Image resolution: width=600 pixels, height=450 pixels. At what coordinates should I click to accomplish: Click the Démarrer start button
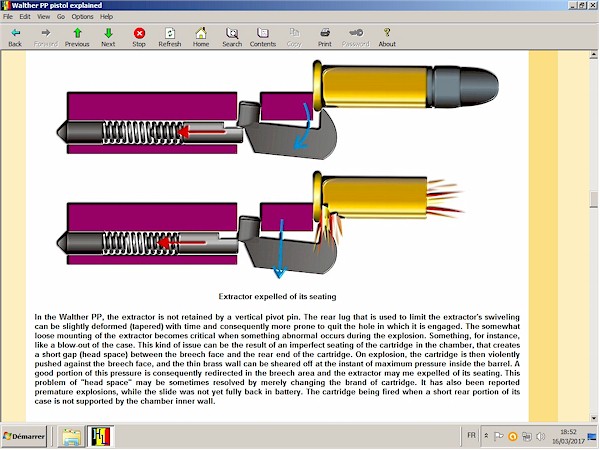click(24, 436)
